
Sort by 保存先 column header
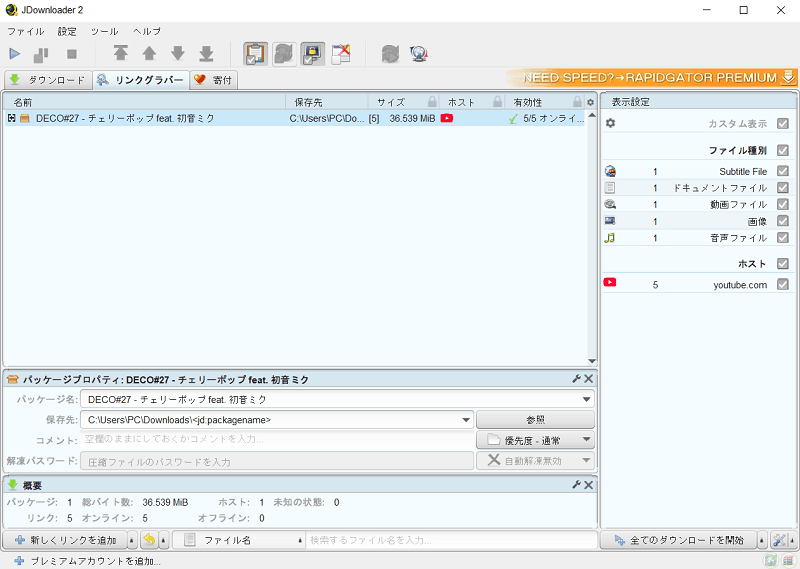point(327,102)
